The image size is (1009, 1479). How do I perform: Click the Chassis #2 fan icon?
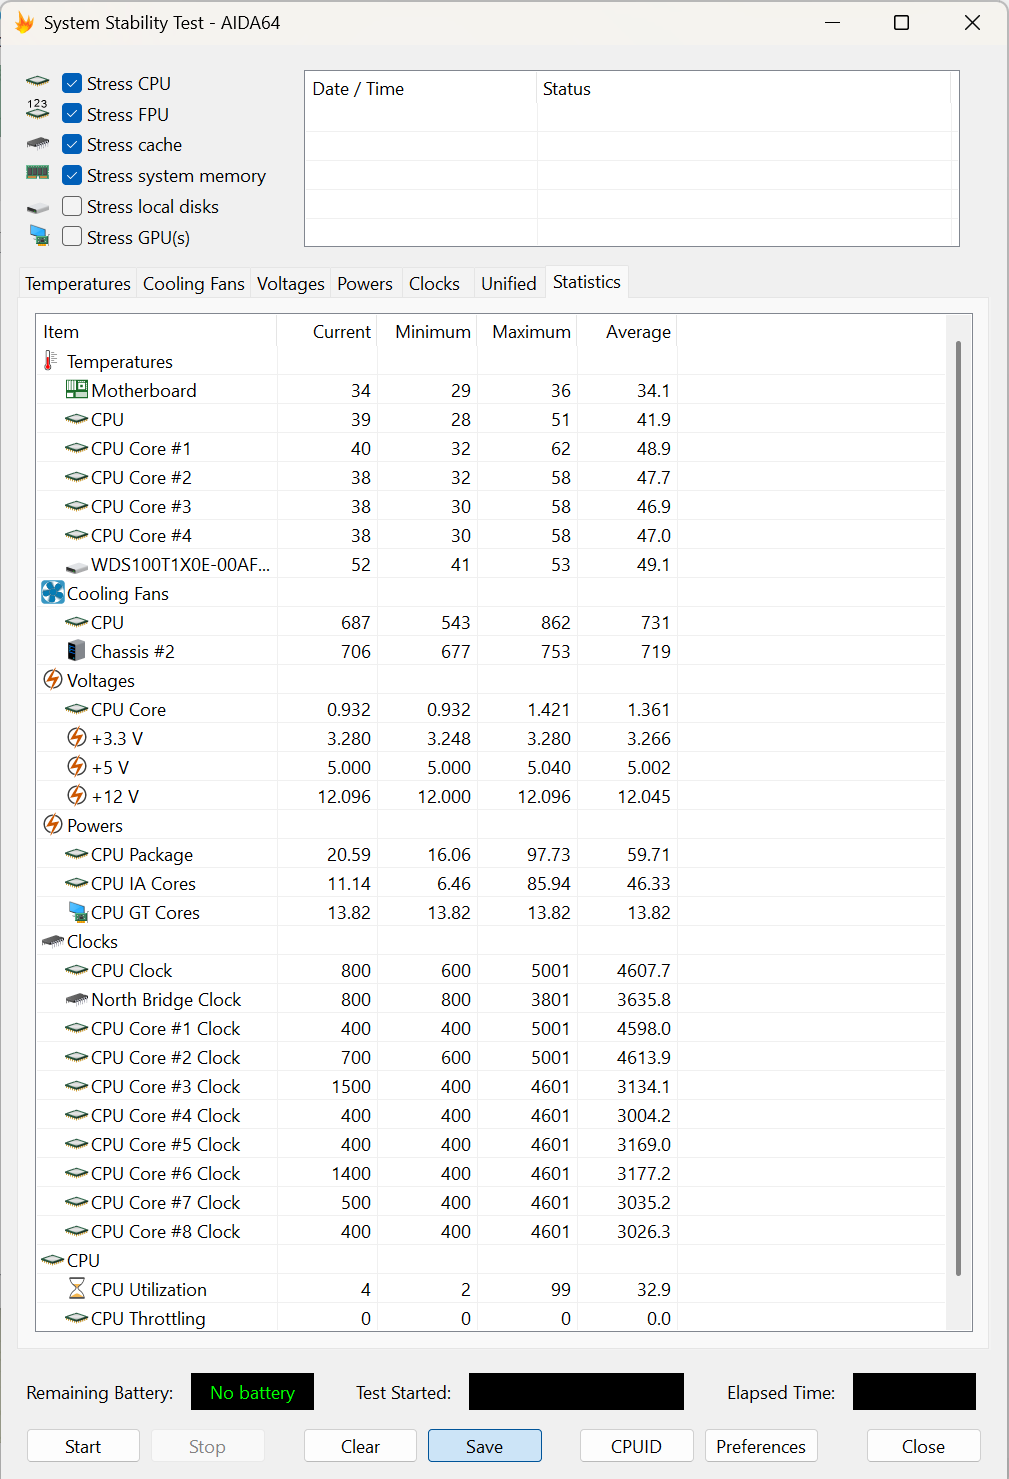(77, 651)
